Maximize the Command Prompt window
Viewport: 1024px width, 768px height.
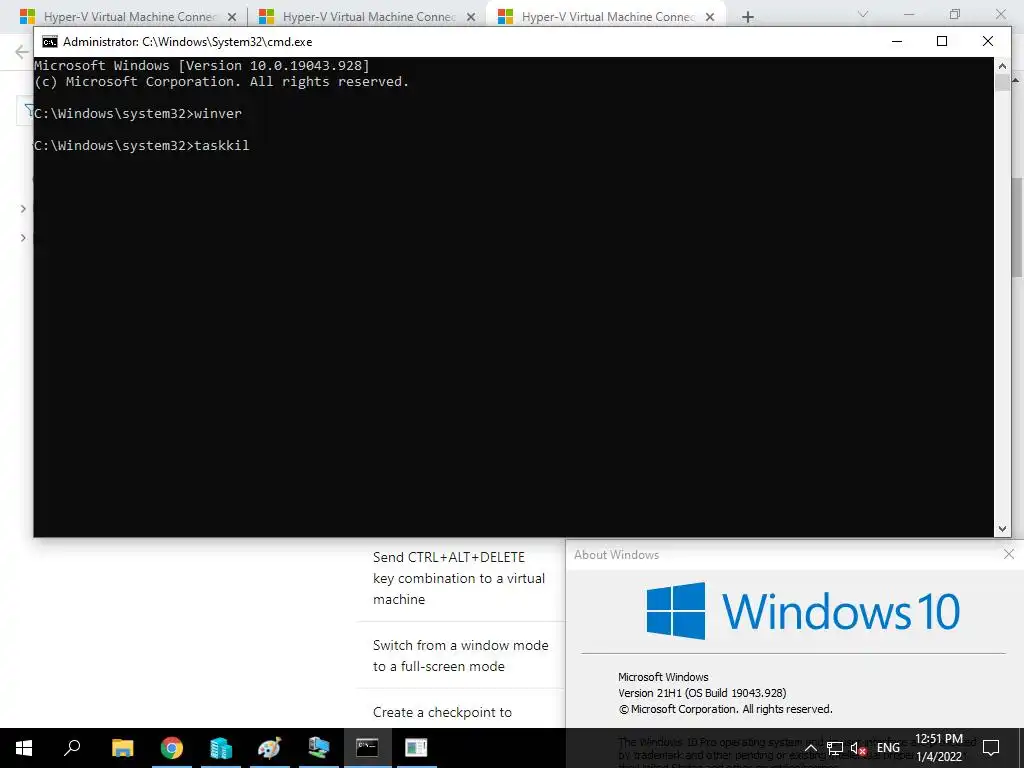coord(942,41)
